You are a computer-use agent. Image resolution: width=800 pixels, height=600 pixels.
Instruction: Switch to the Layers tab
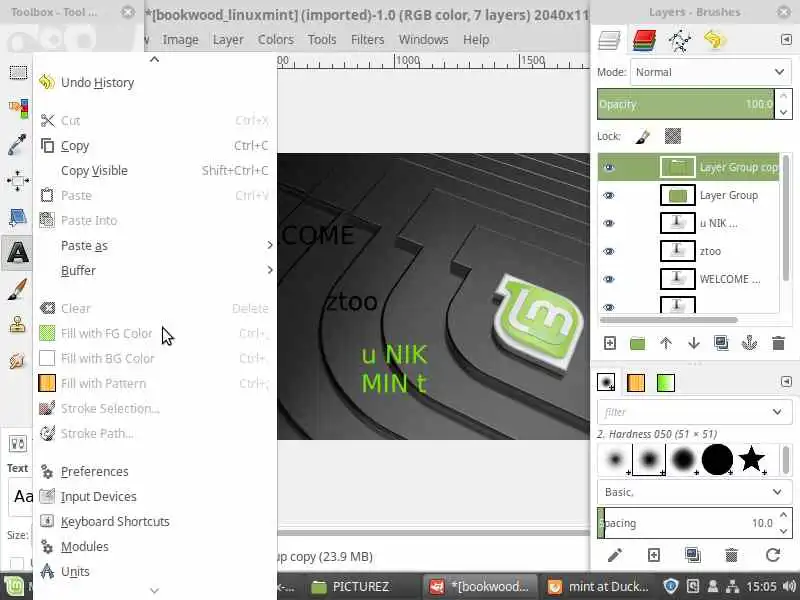pyautogui.click(x=609, y=40)
